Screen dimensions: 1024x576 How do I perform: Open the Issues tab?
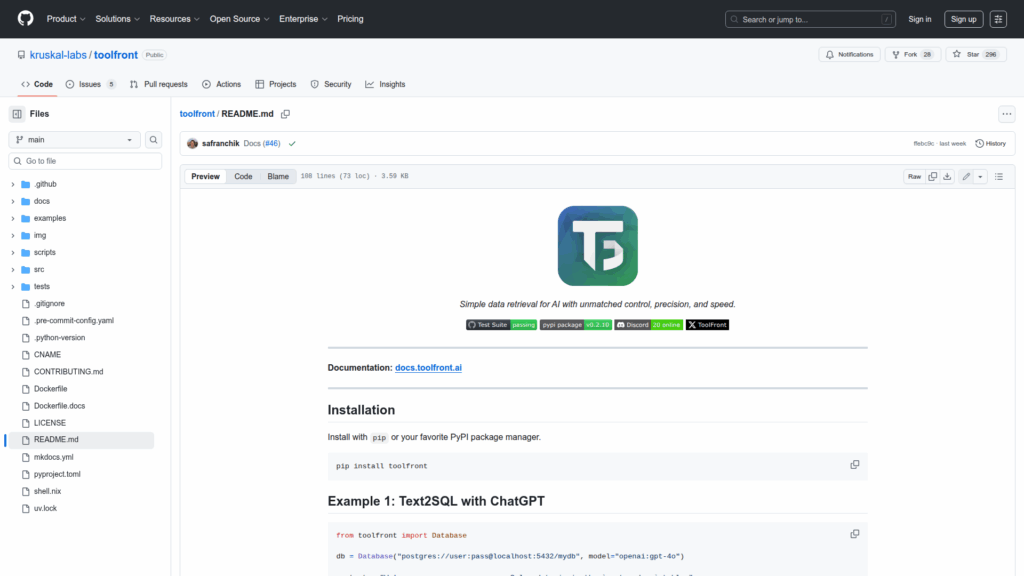(90, 84)
